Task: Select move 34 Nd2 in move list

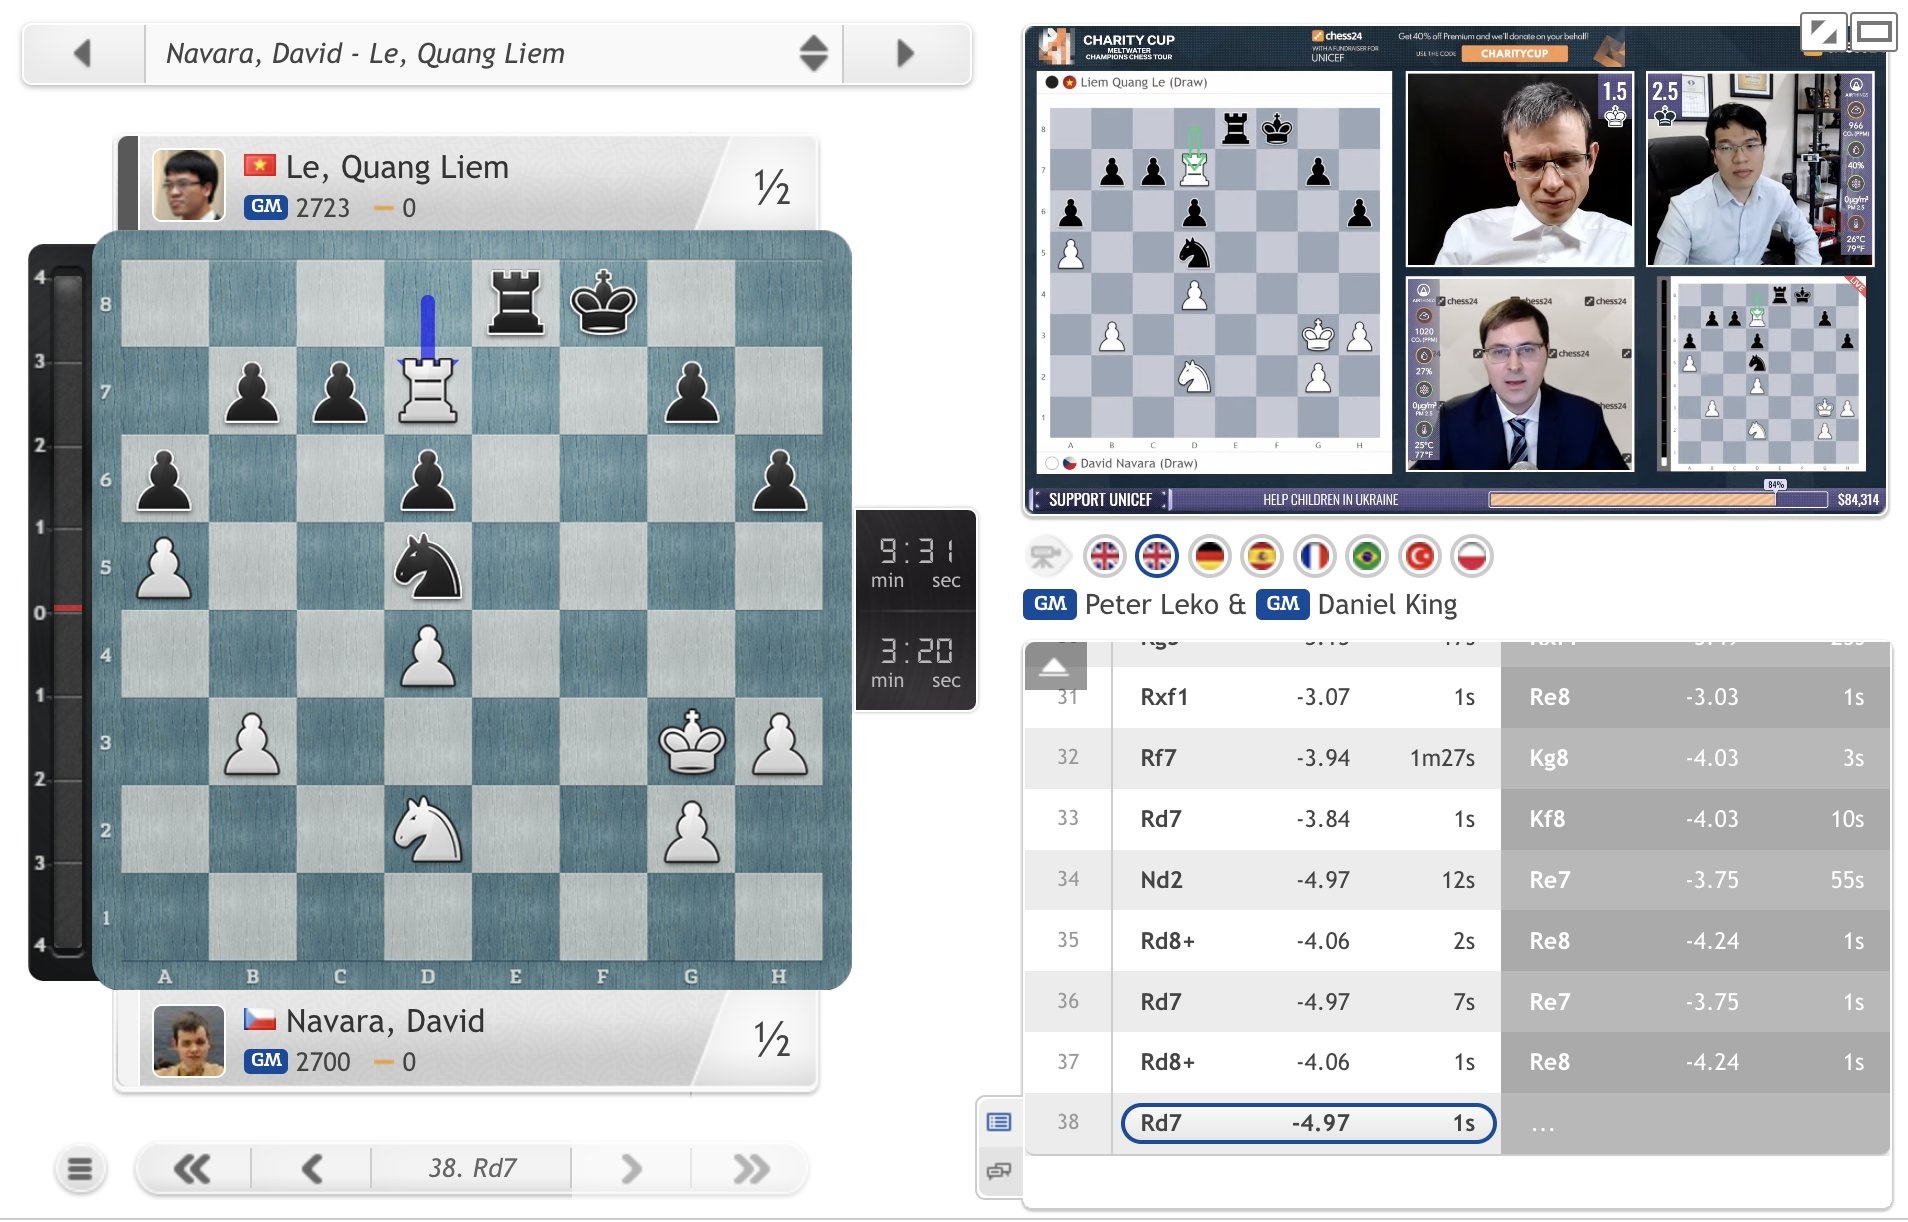Action: point(1161,880)
